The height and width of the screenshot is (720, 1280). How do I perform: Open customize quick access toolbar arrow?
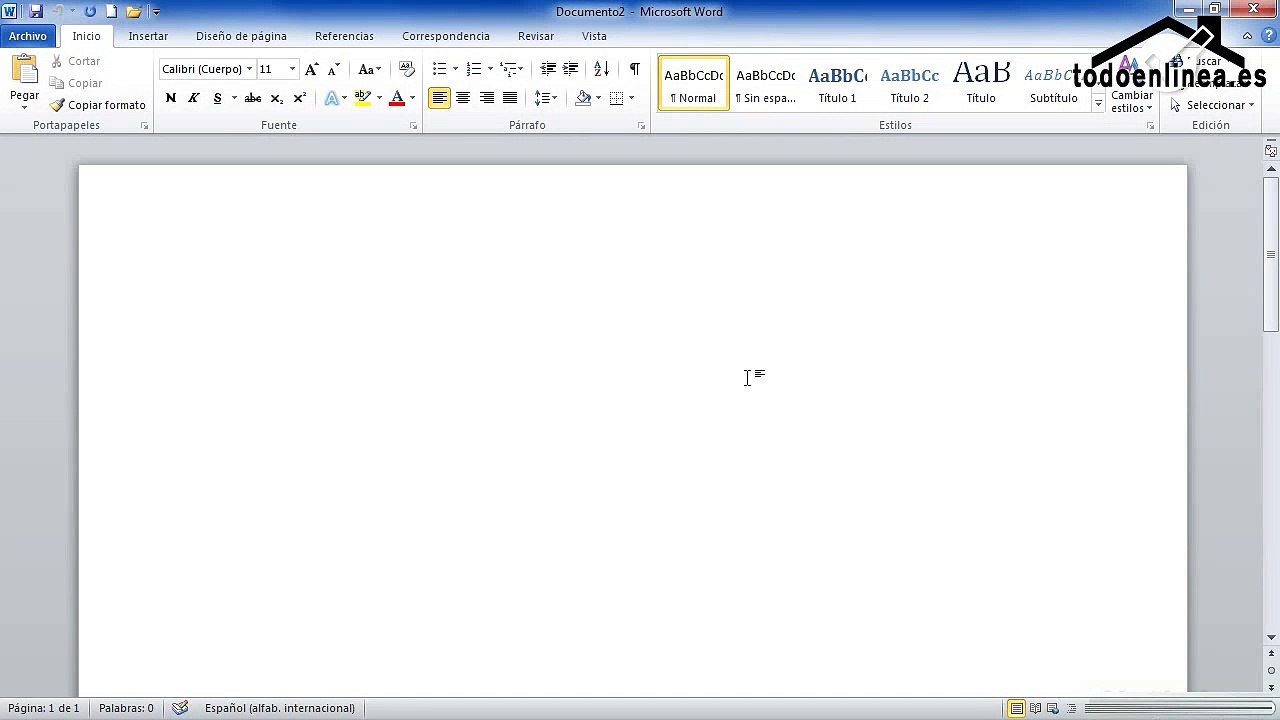coord(156,12)
